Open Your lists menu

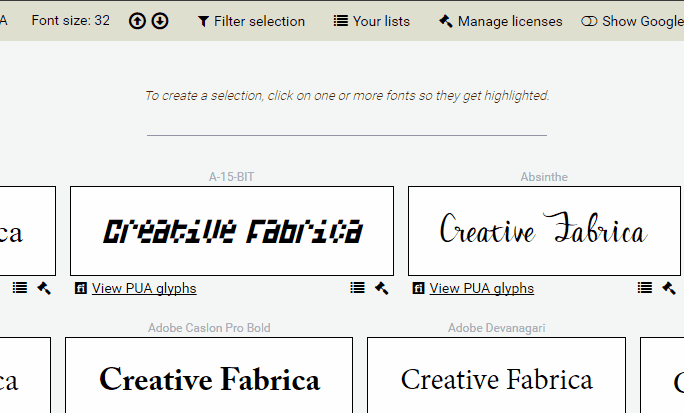(371, 21)
